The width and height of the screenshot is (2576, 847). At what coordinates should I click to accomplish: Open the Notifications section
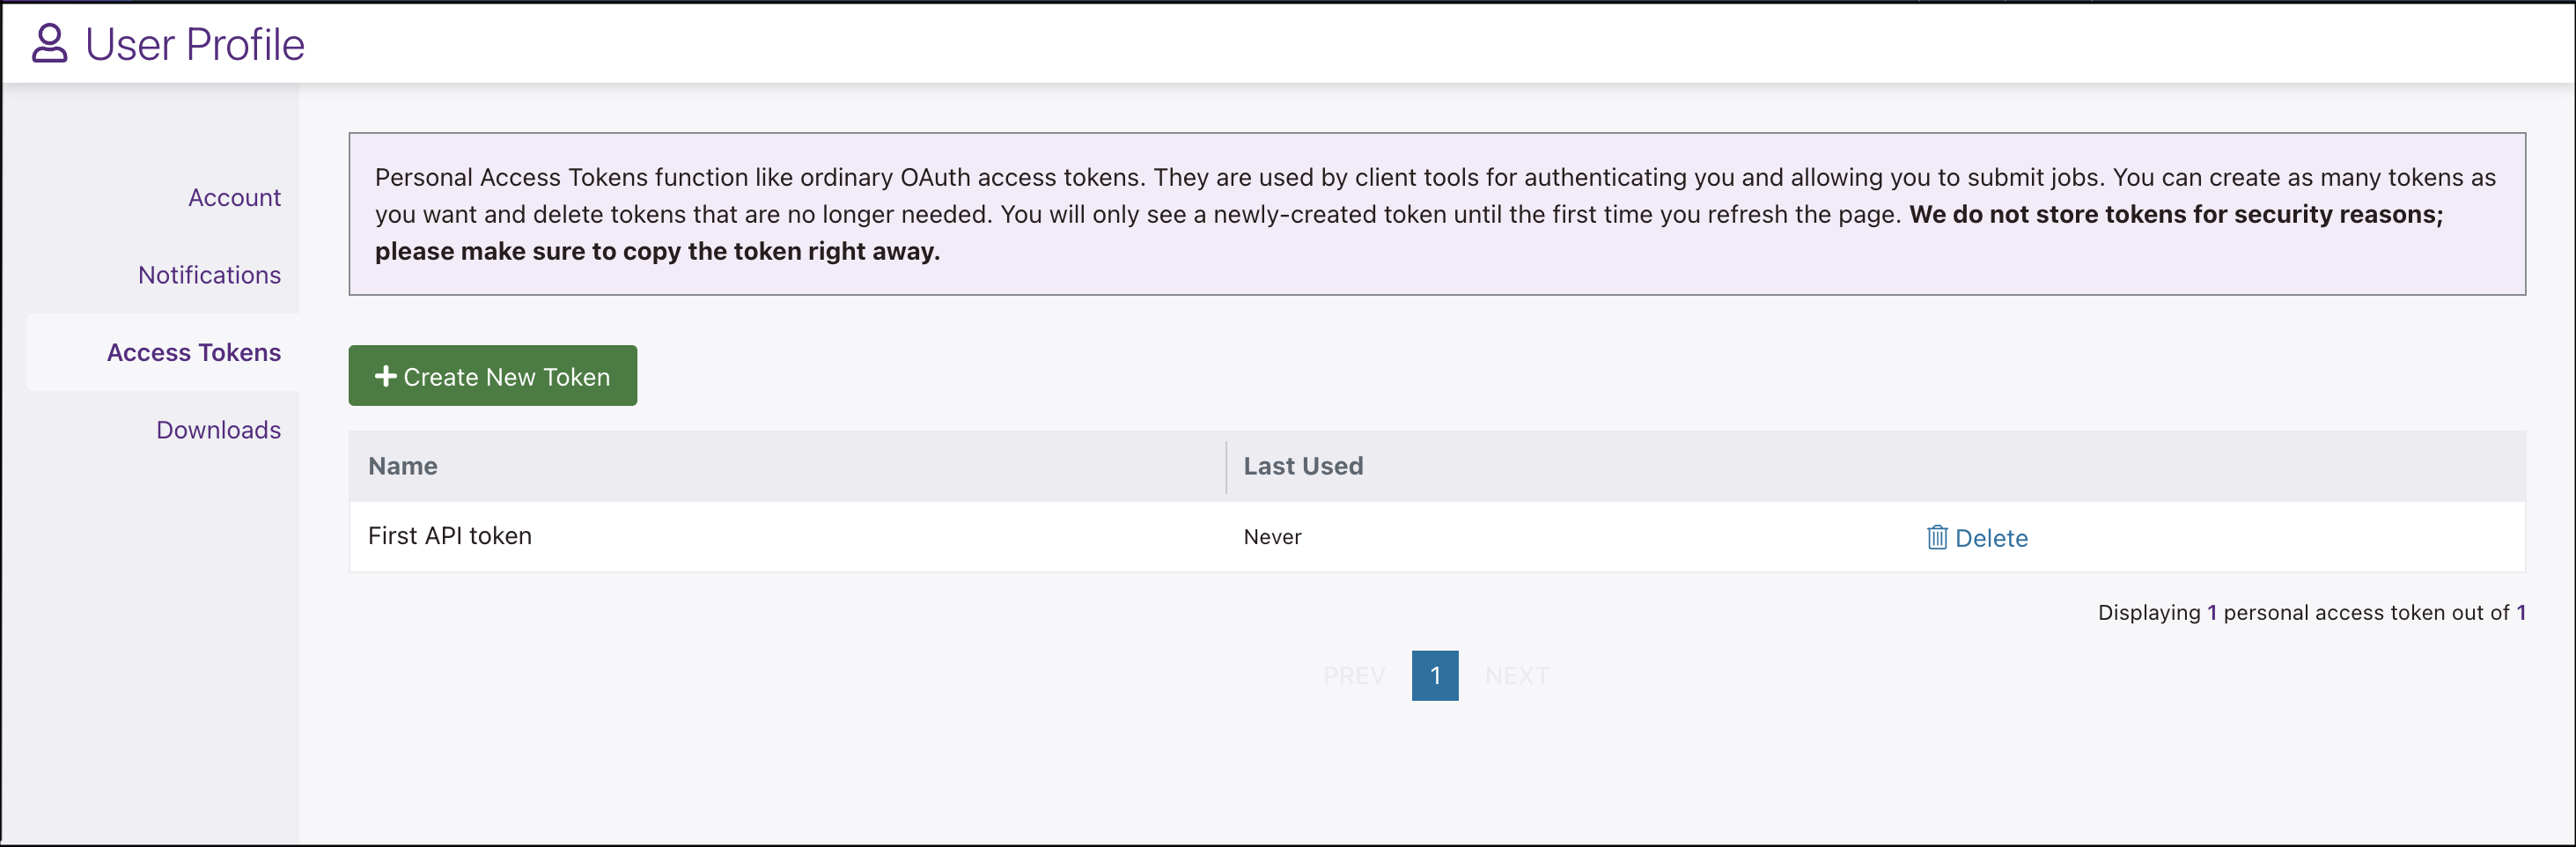[x=209, y=274]
